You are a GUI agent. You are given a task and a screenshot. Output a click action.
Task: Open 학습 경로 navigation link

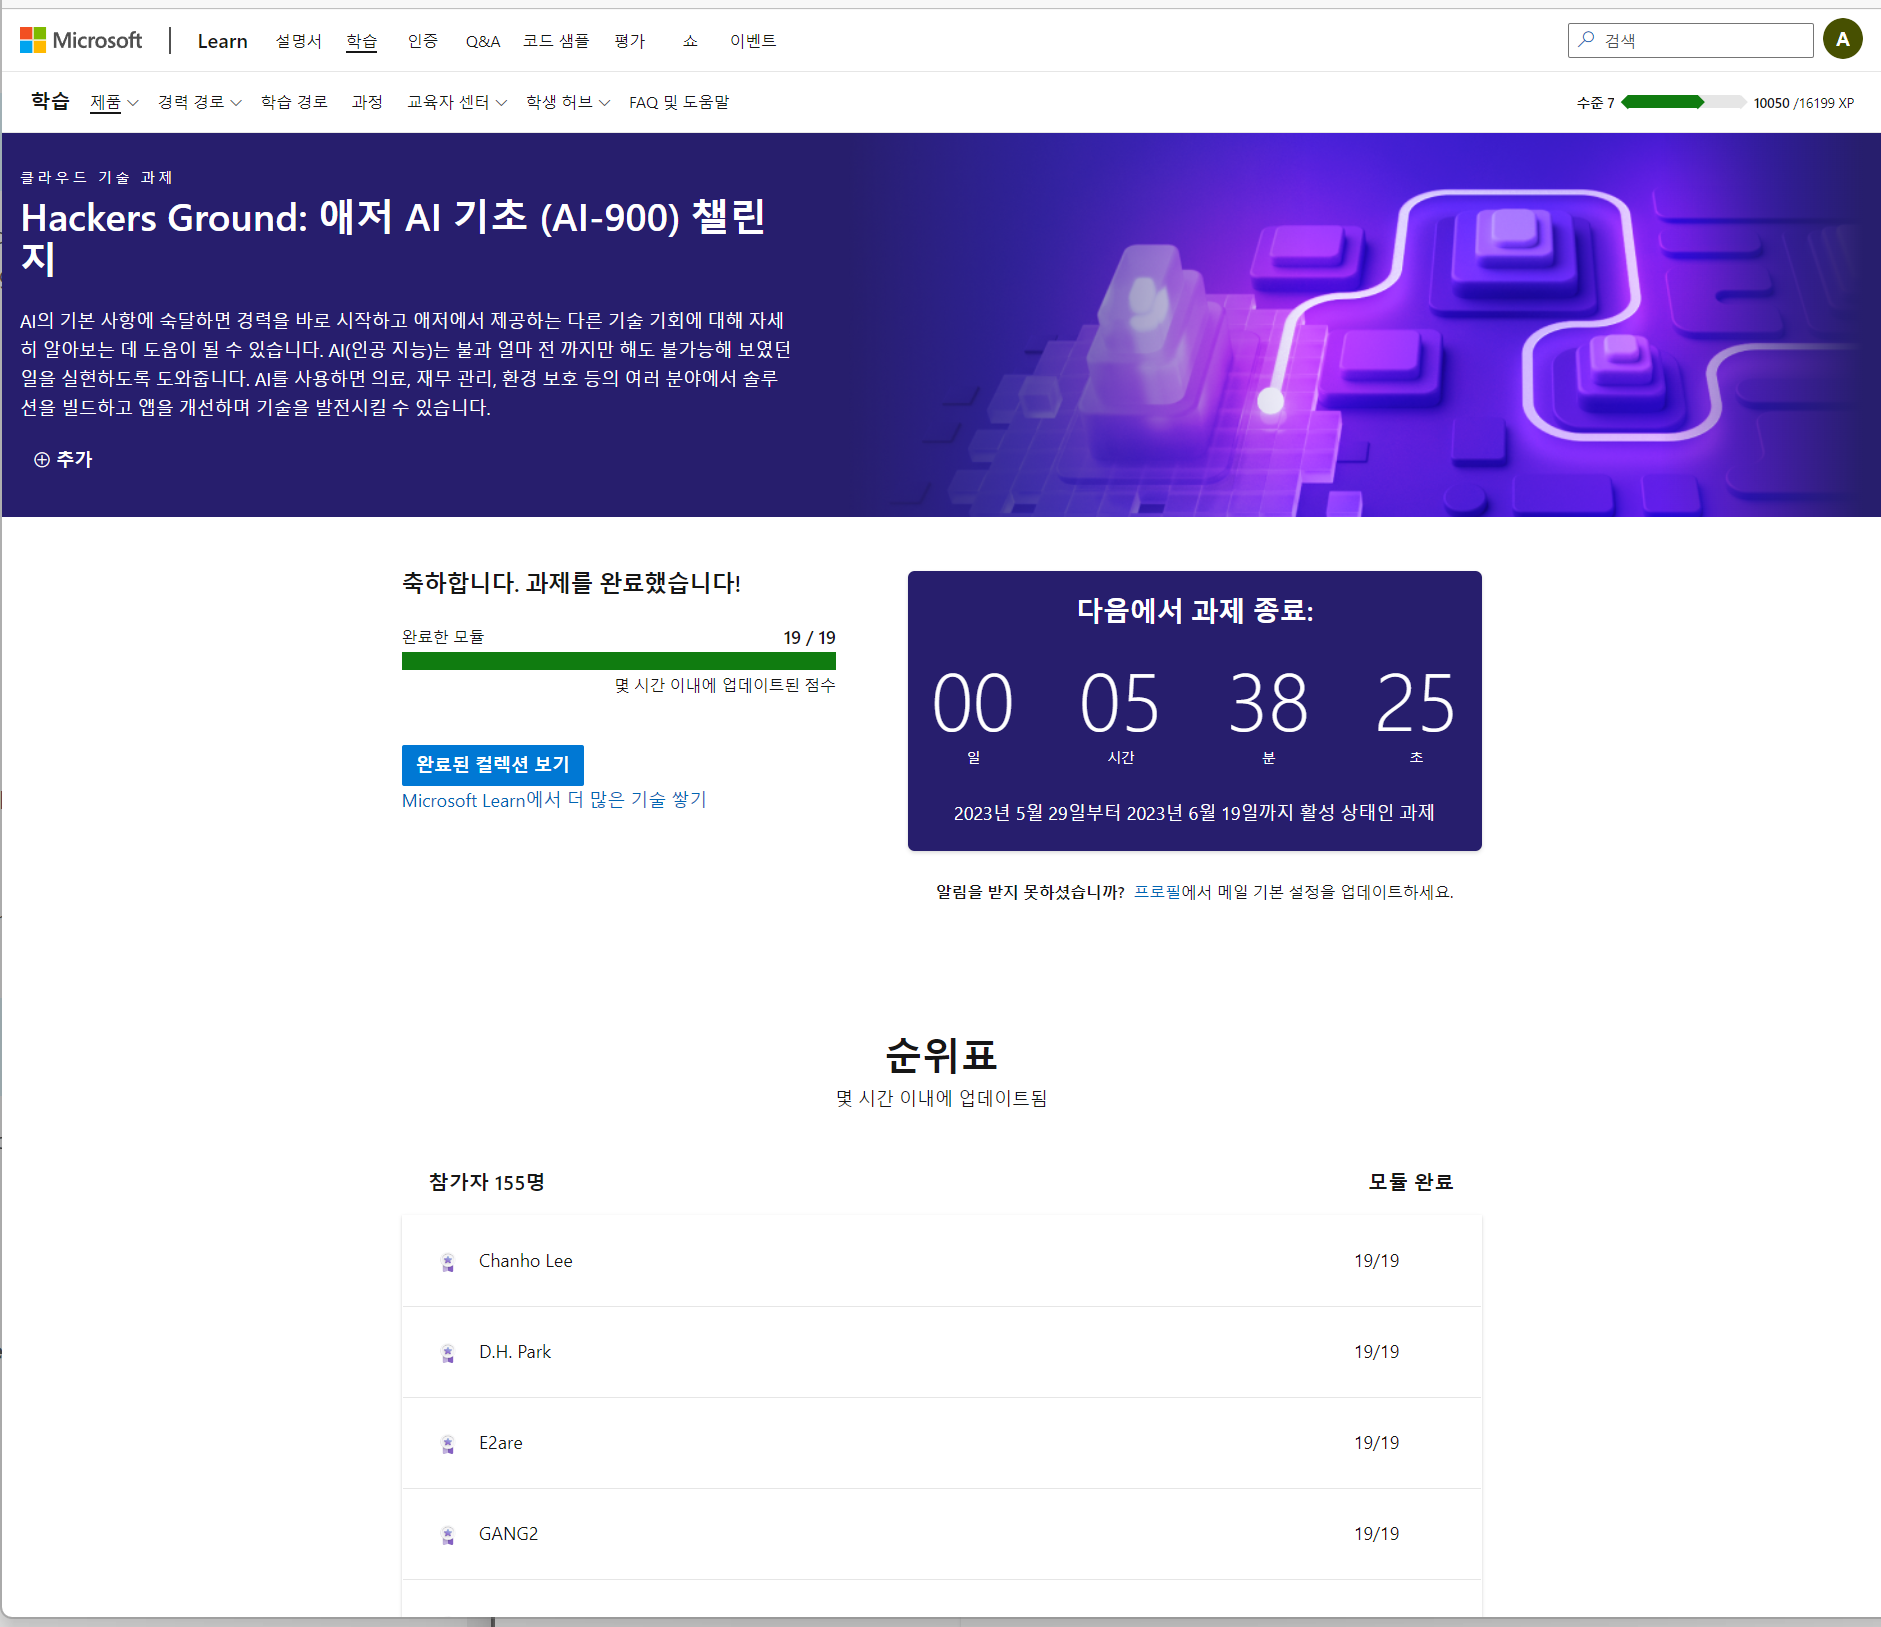tap(294, 102)
